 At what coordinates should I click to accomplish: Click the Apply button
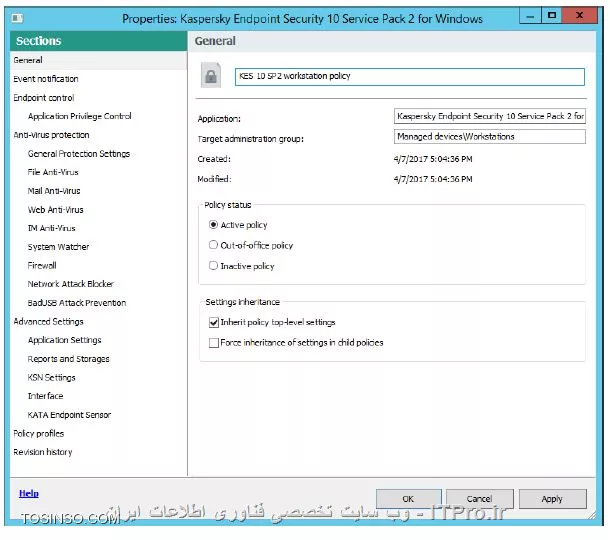point(552,499)
